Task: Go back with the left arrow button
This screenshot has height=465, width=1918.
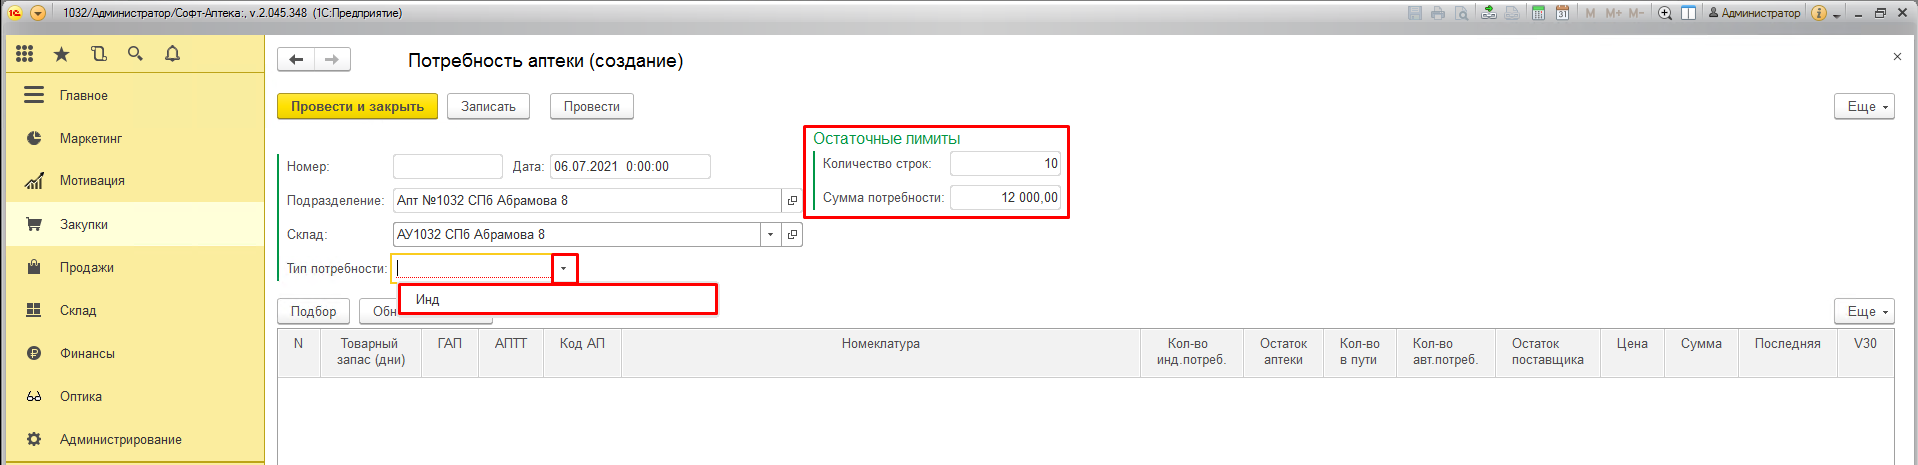Action: [x=296, y=60]
